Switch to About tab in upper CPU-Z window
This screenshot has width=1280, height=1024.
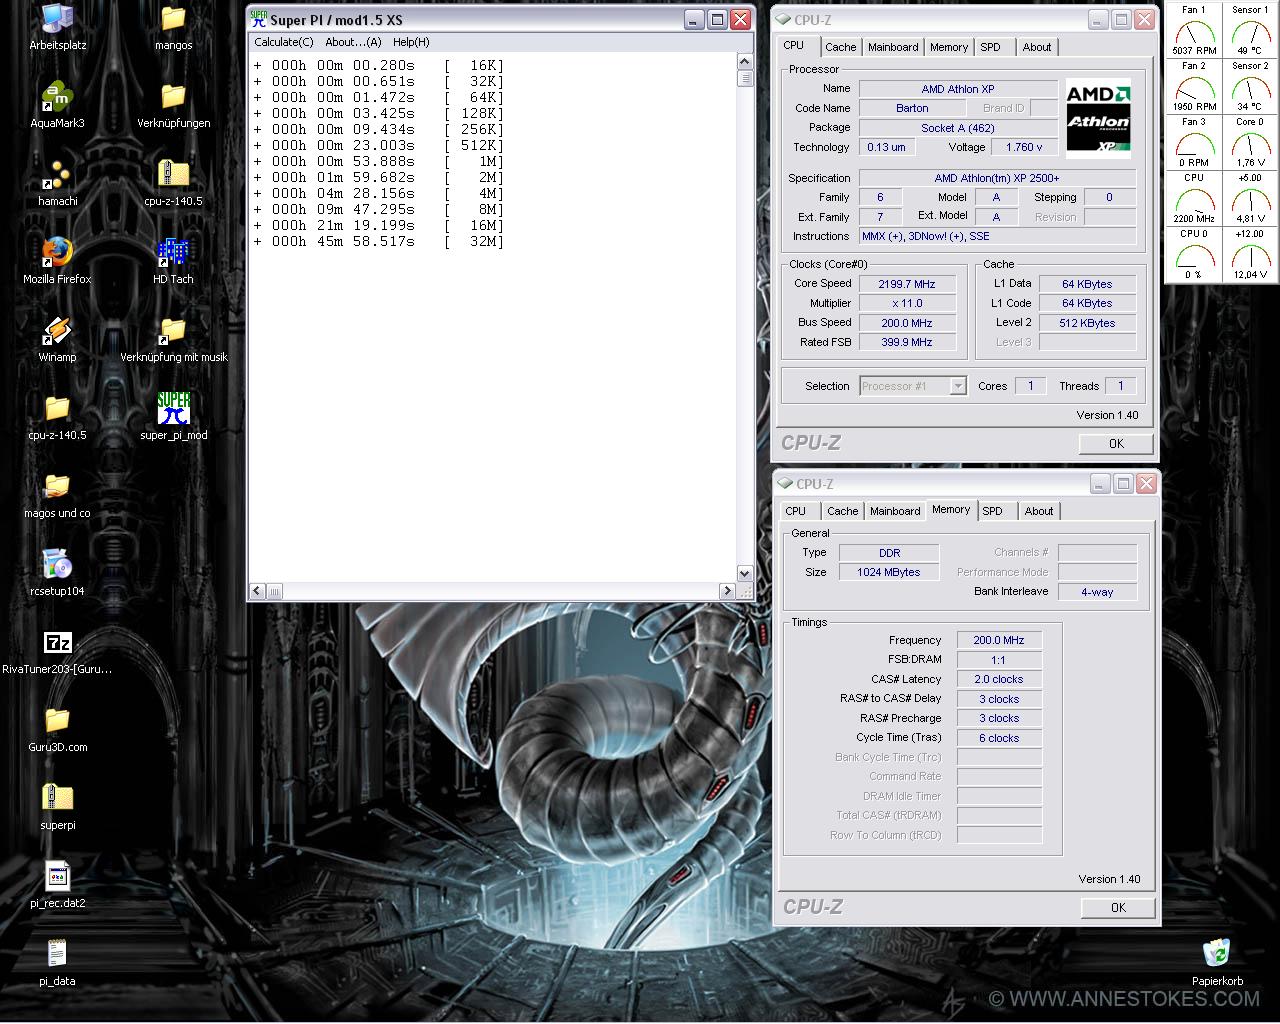[x=1037, y=47]
